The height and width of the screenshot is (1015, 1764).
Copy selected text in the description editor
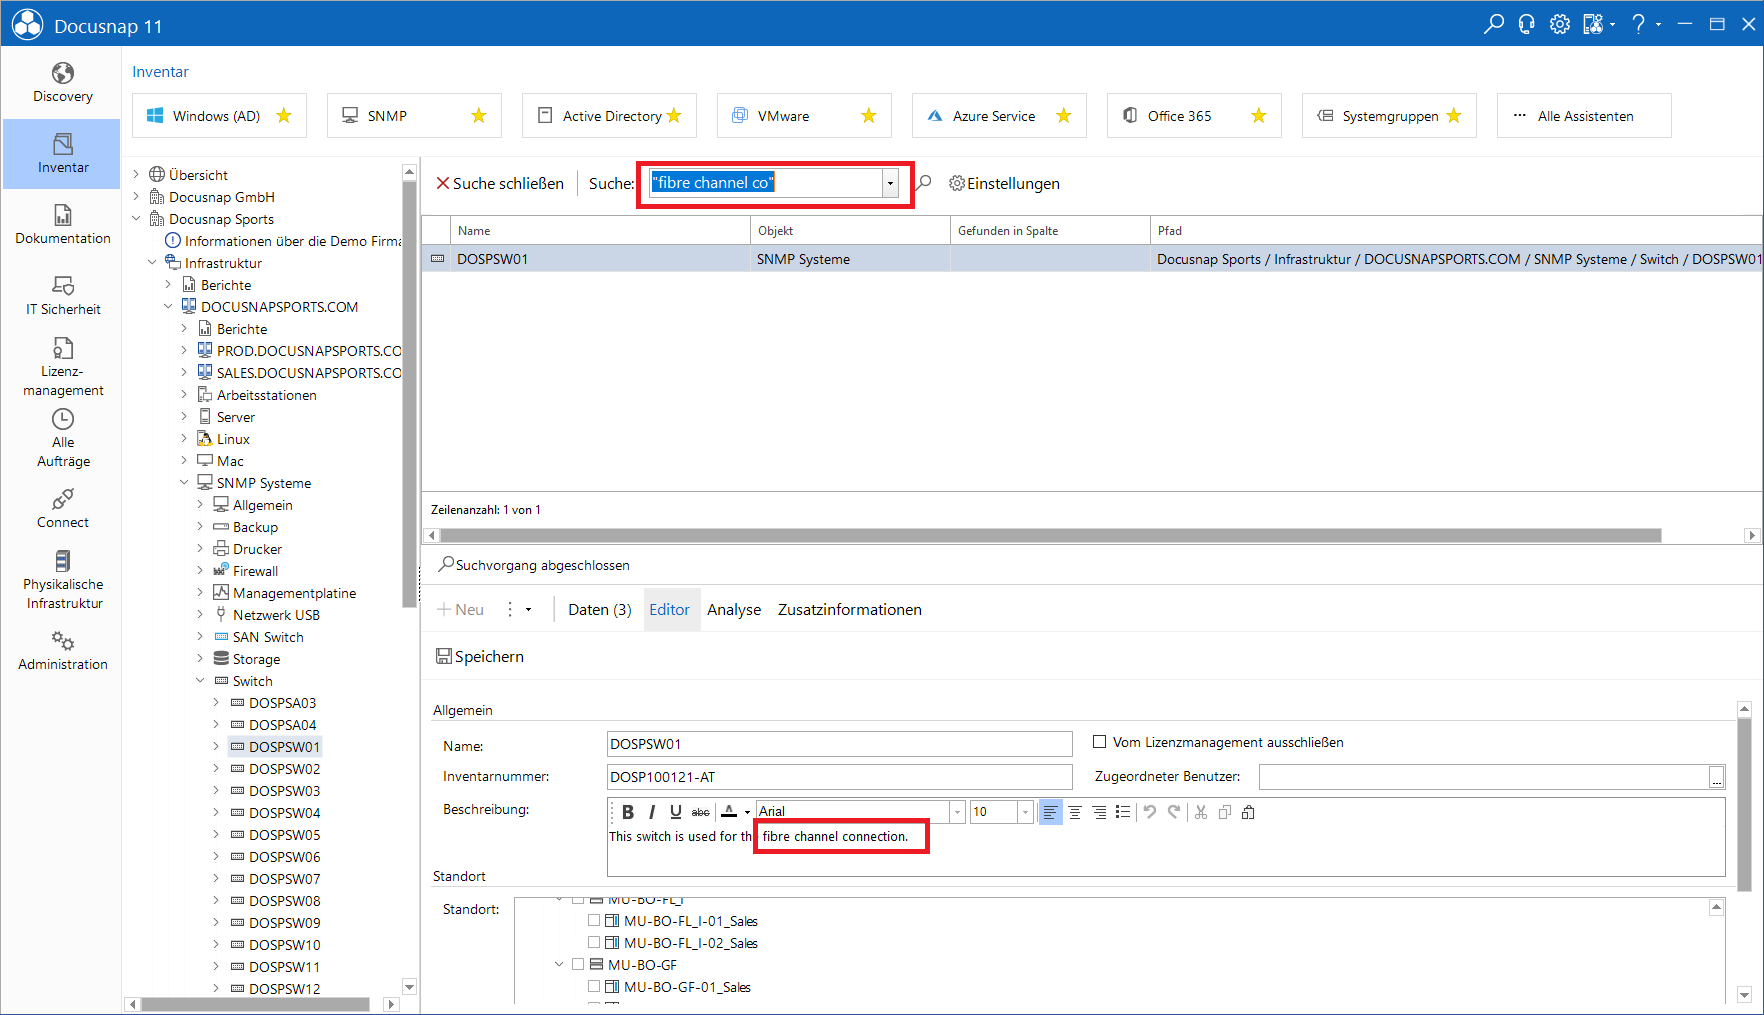click(x=1225, y=812)
